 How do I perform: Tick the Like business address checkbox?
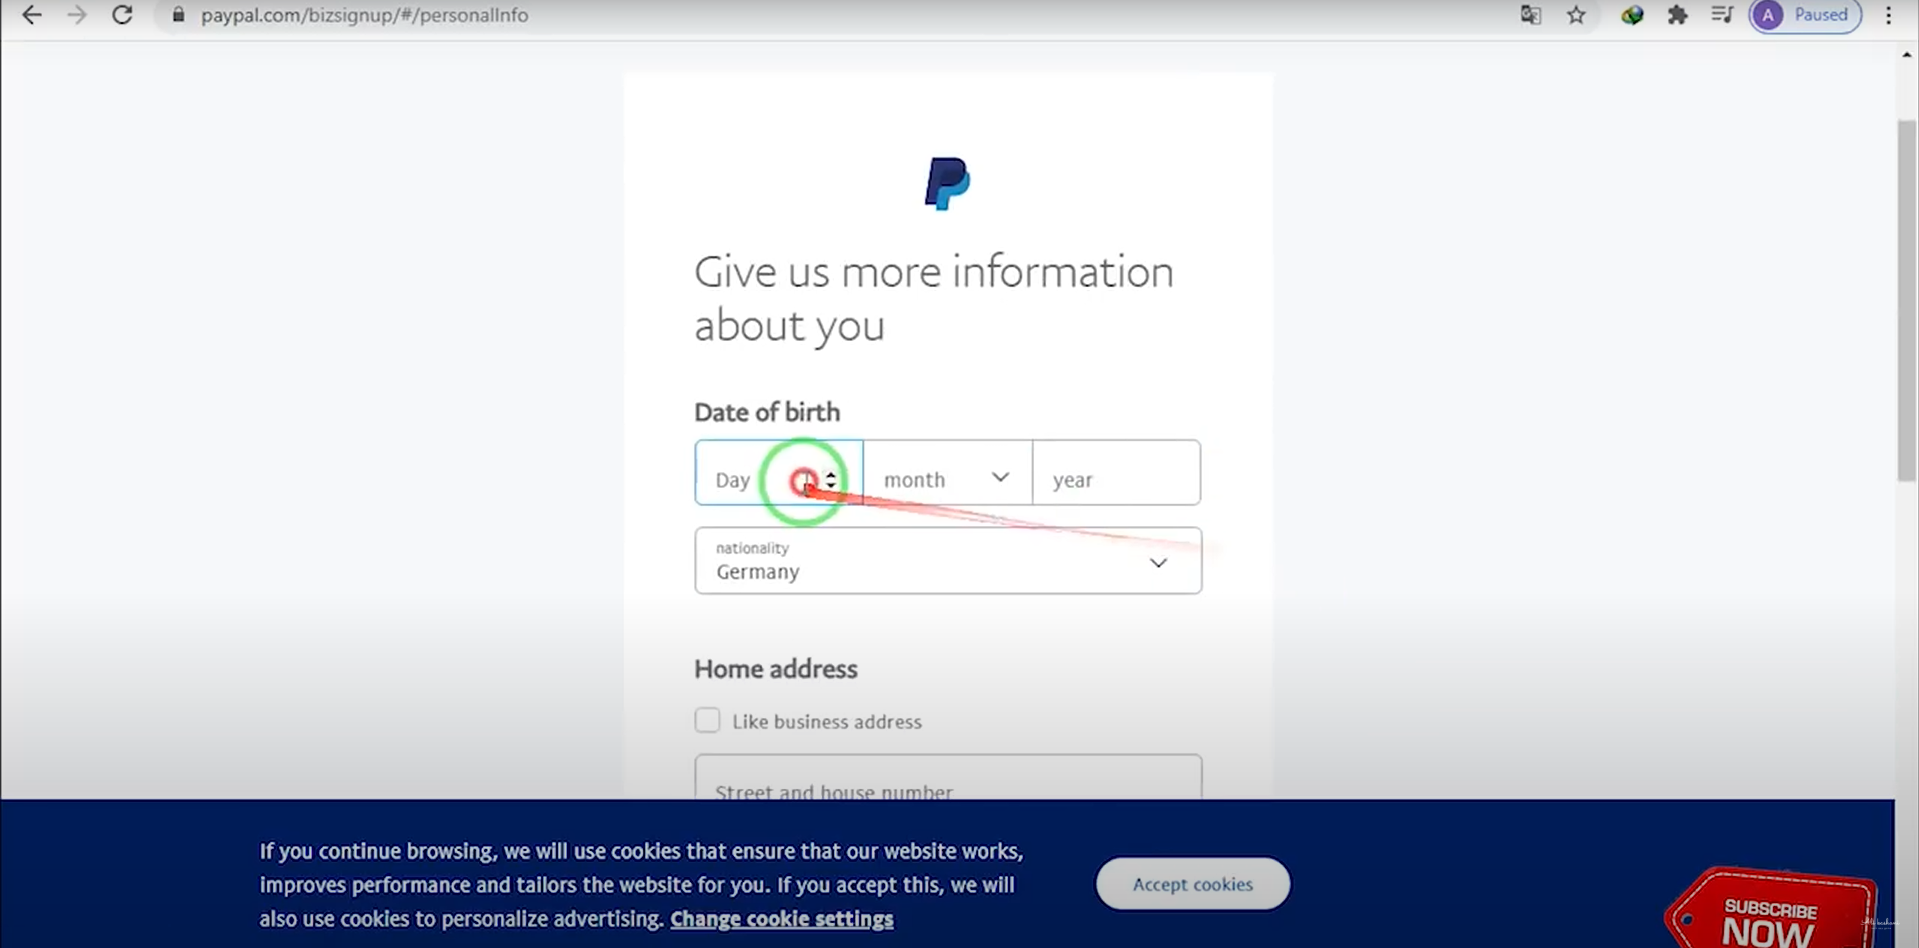707,720
